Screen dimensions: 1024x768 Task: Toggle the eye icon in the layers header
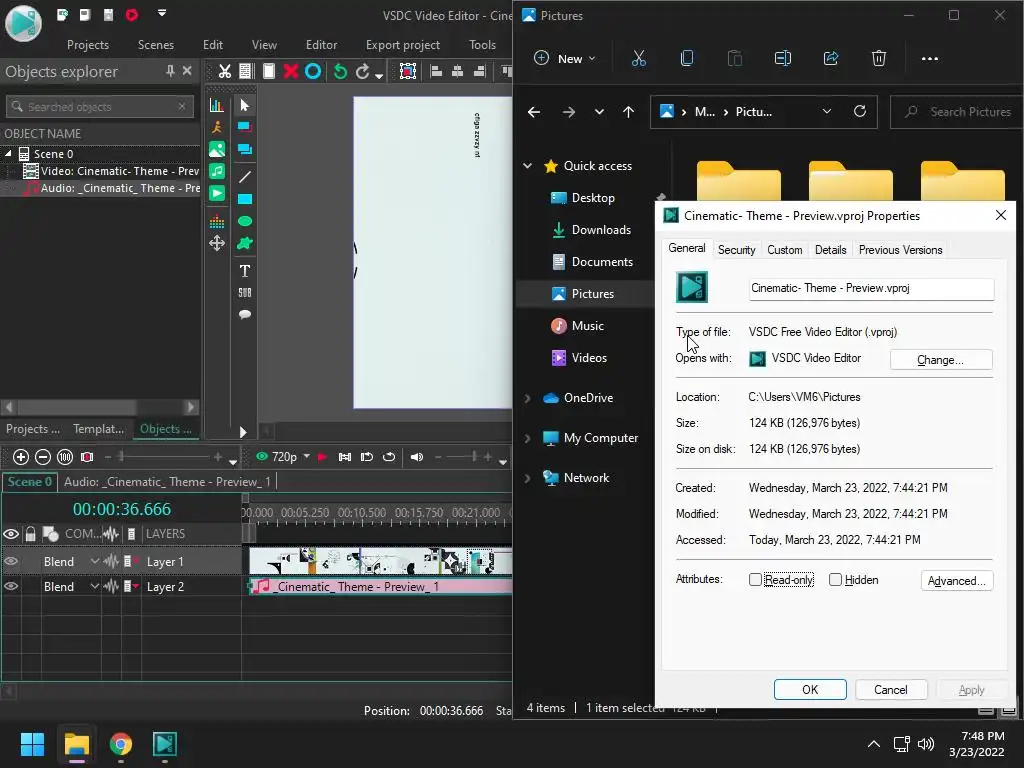coord(11,534)
